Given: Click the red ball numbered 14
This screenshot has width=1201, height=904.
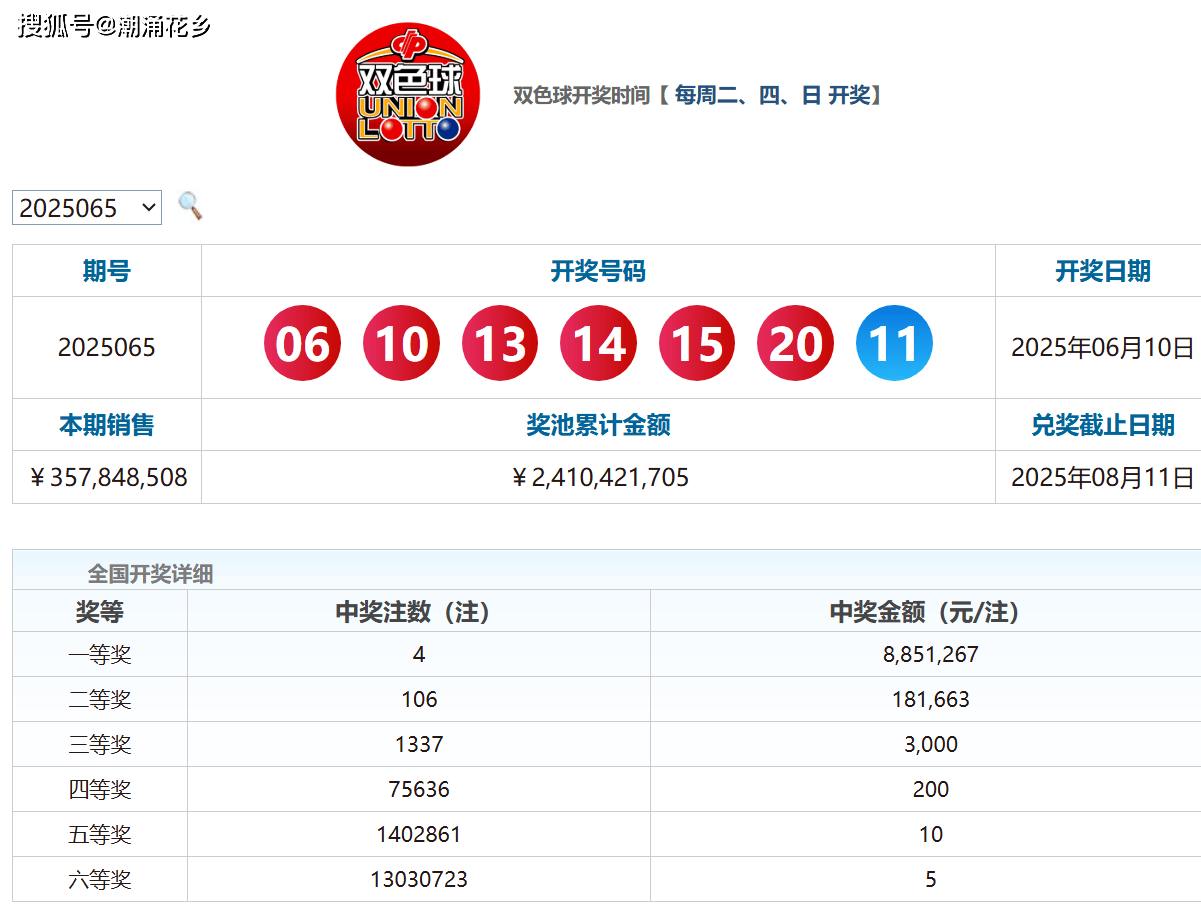Looking at the screenshot, I should tap(598, 343).
